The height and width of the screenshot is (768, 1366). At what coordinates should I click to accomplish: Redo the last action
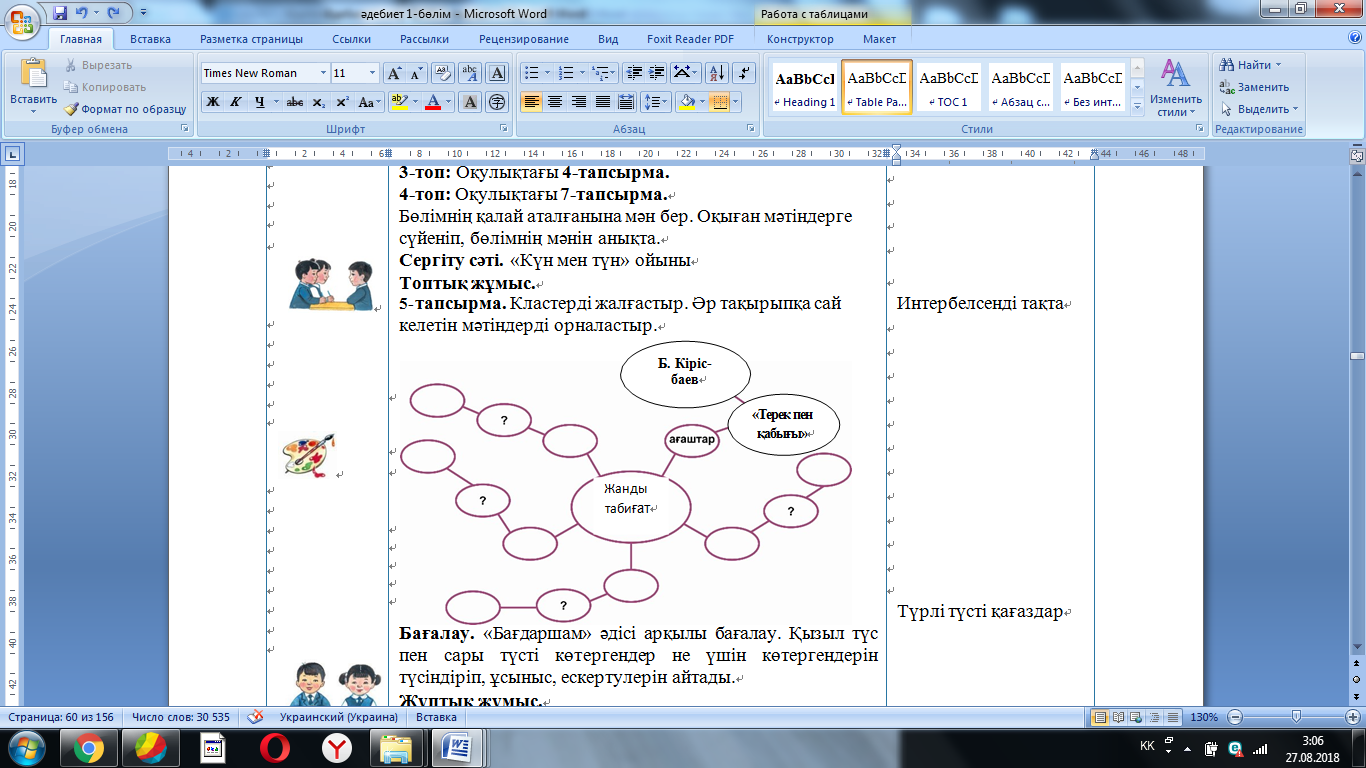[x=114, y=13]
